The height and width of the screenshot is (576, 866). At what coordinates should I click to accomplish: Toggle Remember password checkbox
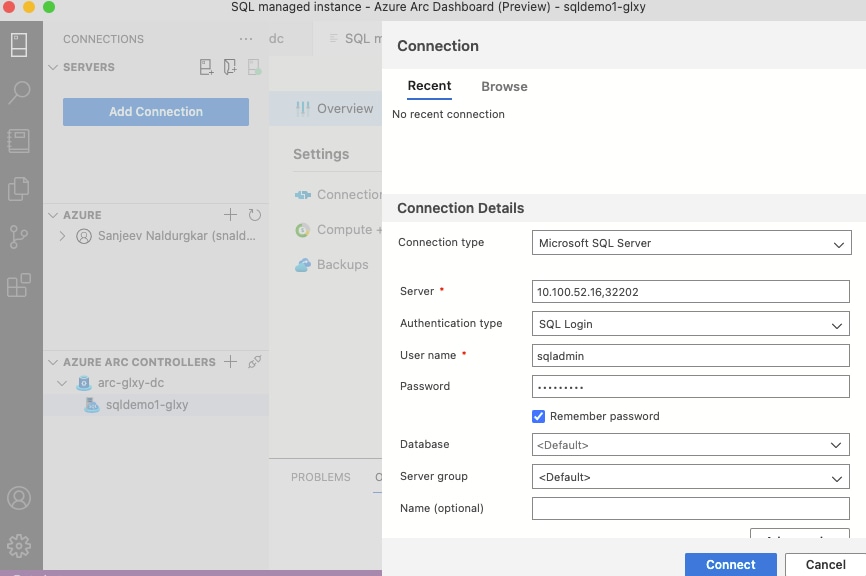[538, 416]
